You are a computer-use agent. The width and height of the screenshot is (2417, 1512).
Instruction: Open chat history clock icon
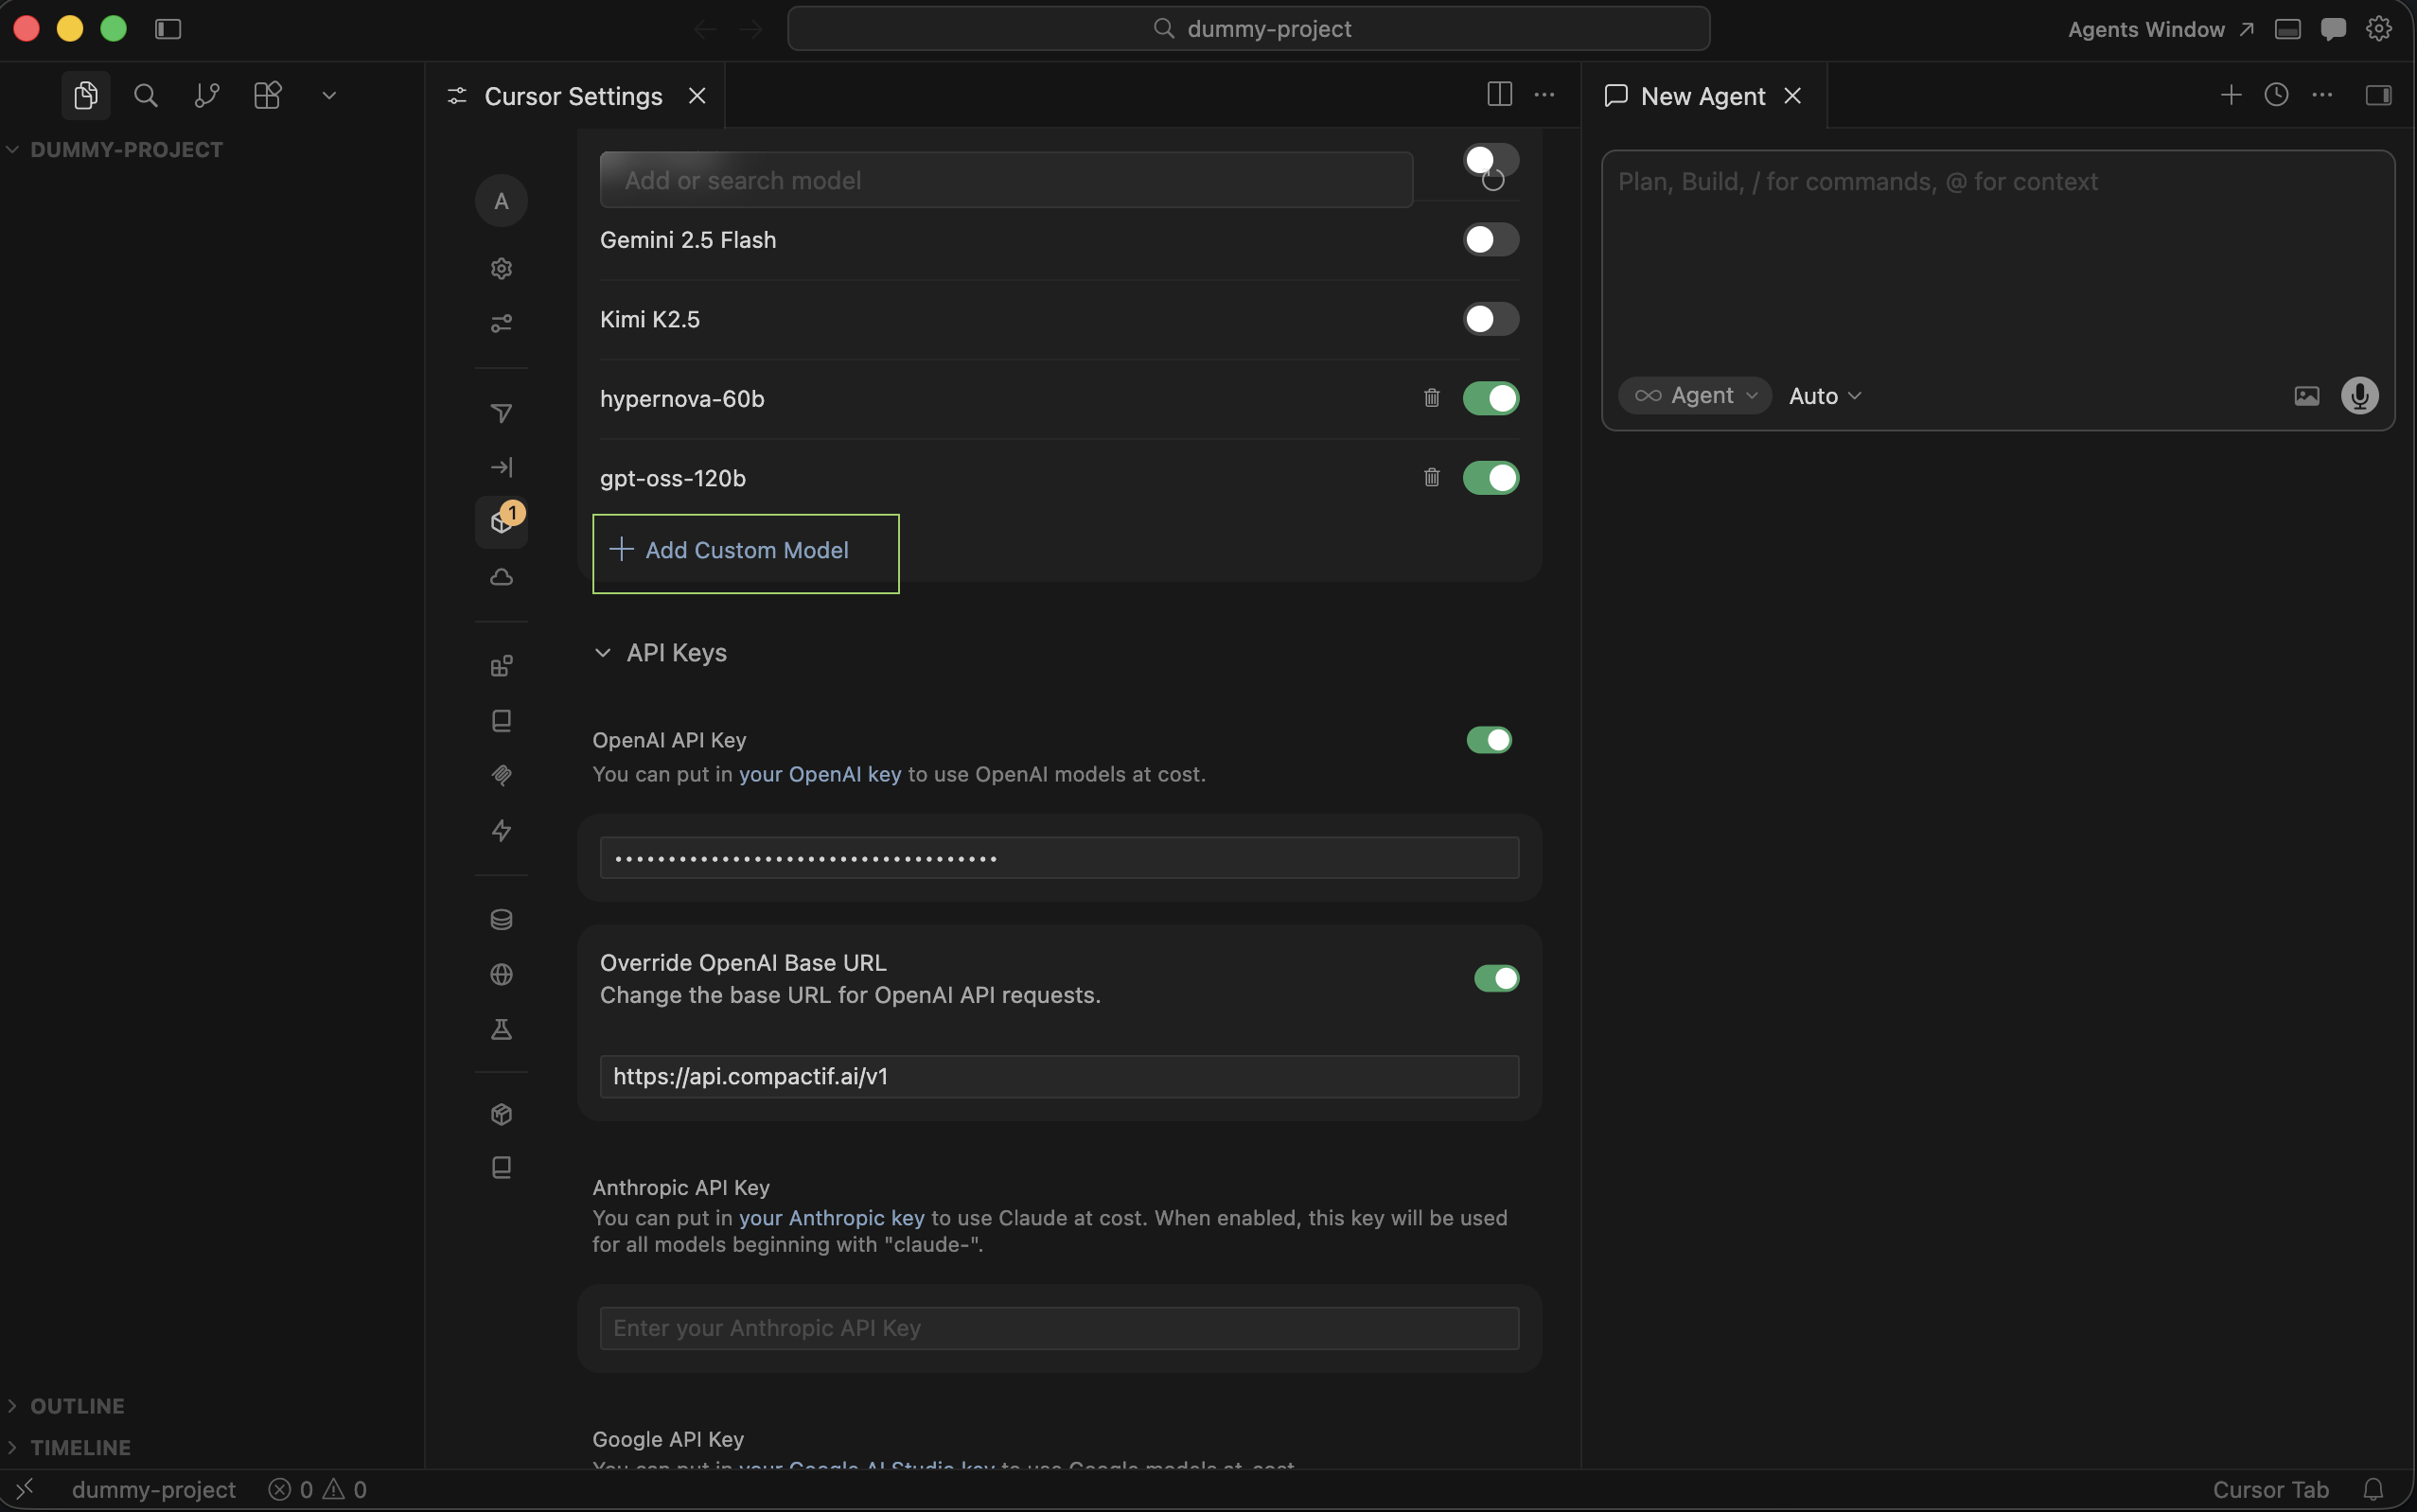[2276, 95]
